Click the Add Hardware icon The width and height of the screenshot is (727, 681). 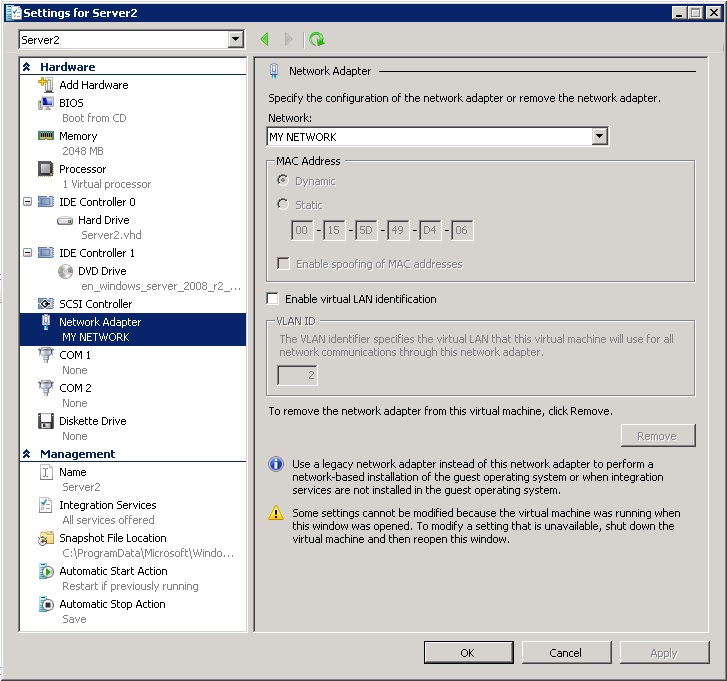(45, 85)
